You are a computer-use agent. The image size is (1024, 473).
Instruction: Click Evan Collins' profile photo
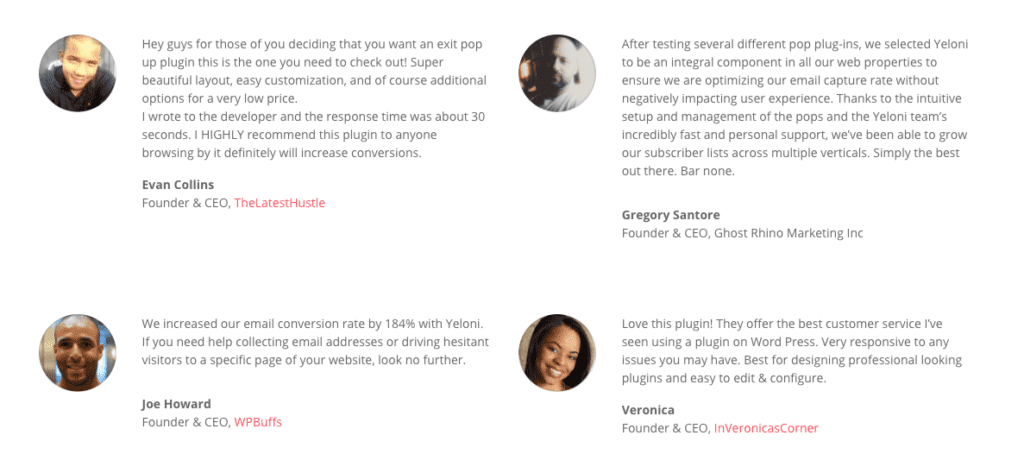(77, 72)
